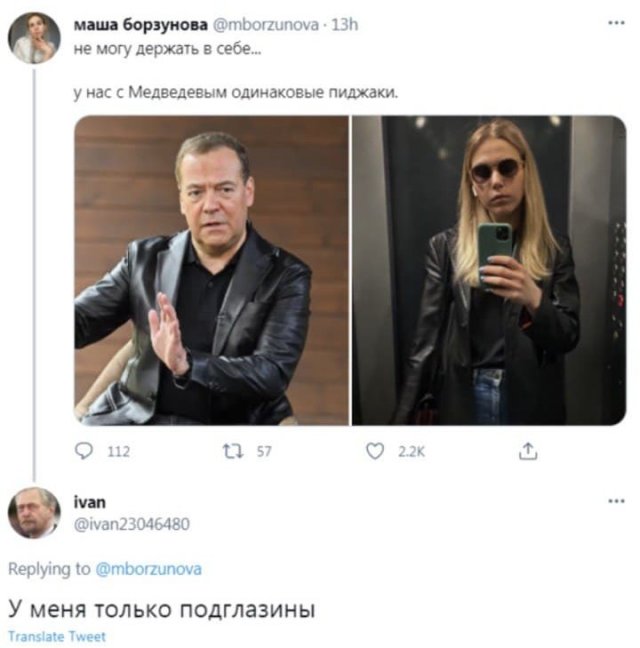Open ivan's profile avatar
Image resolution: width=640 pixels, height=648 pixels.
tap(33, 514)
